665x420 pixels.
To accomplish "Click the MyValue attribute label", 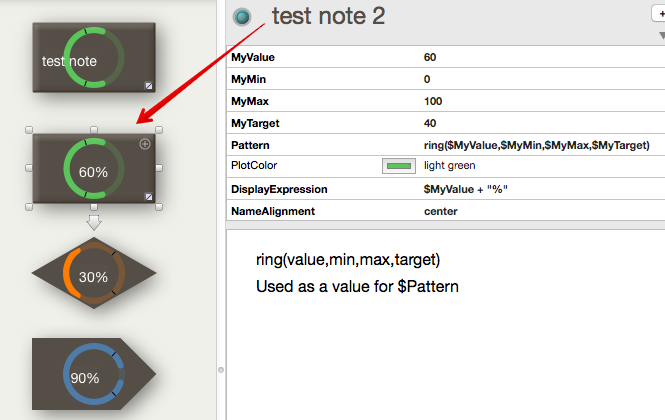I will coord(253,57).
